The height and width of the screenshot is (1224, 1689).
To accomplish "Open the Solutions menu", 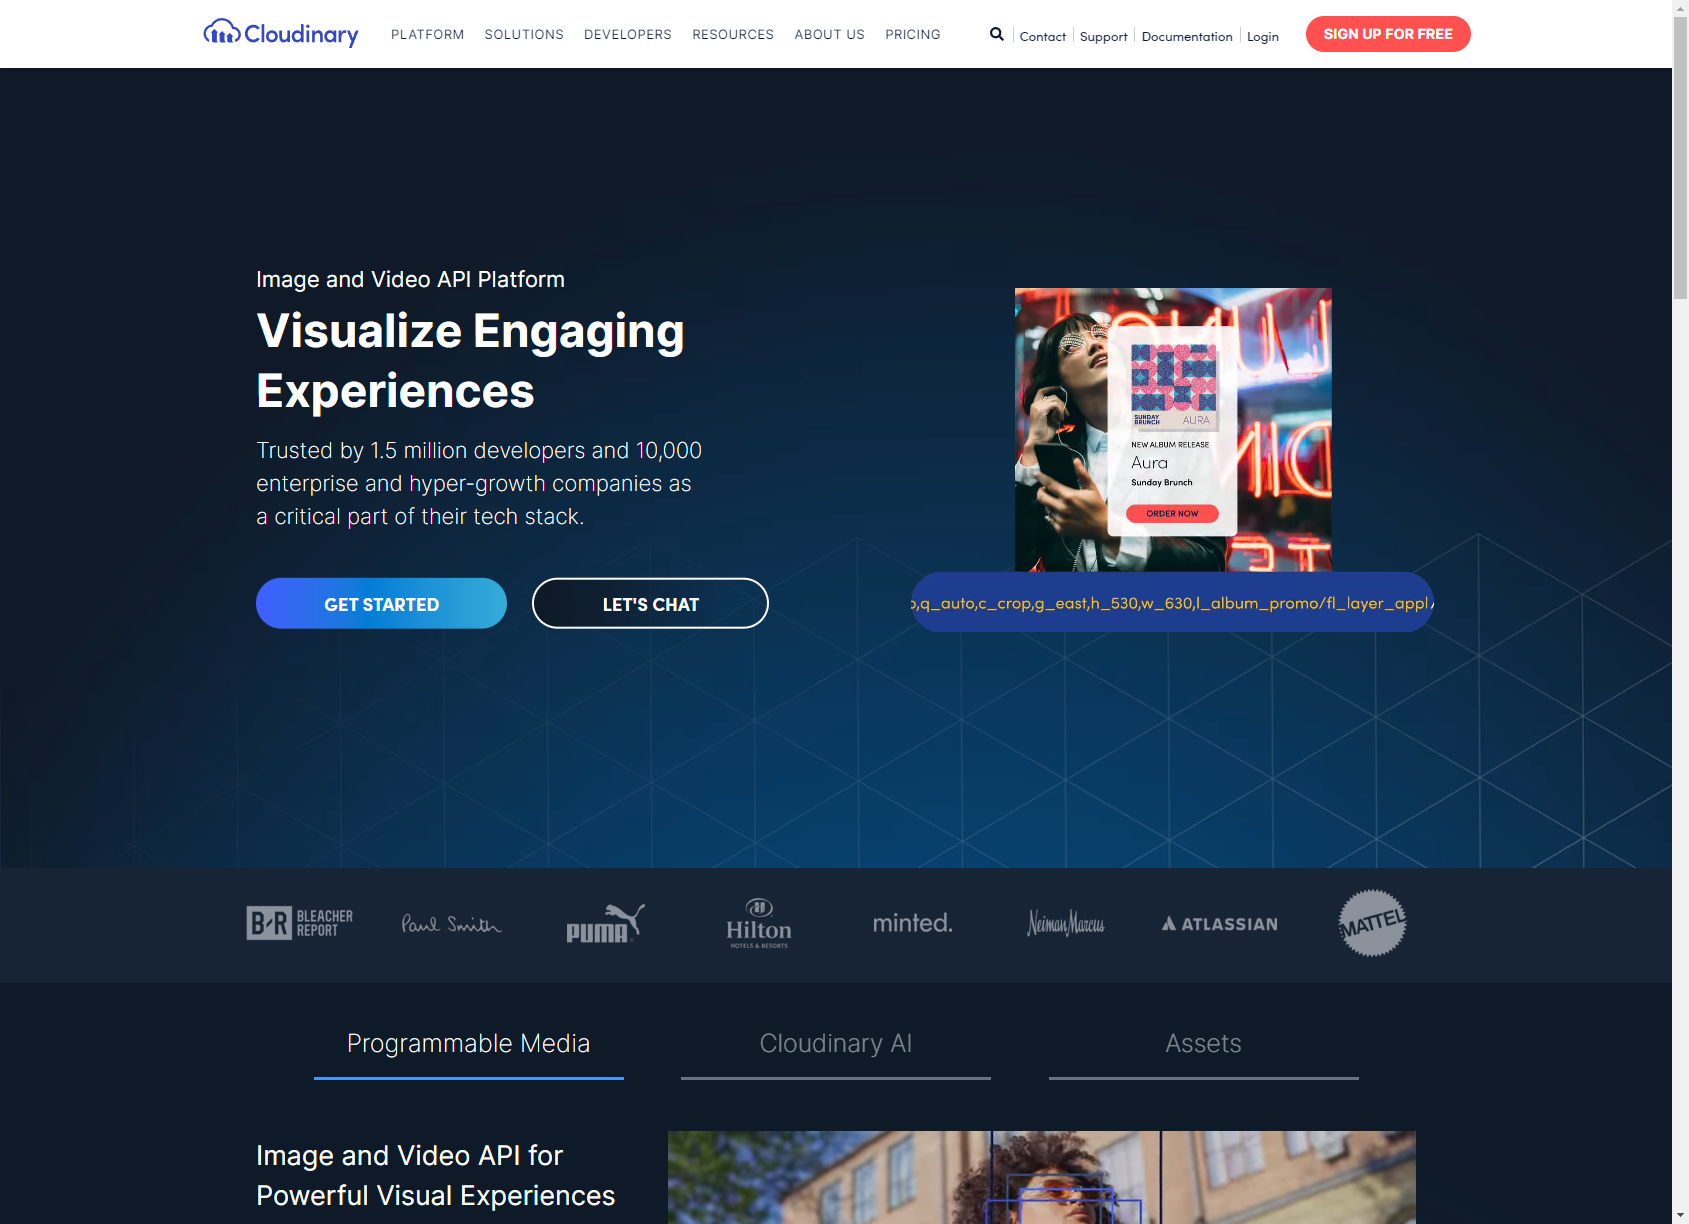I will pos(524,34).
